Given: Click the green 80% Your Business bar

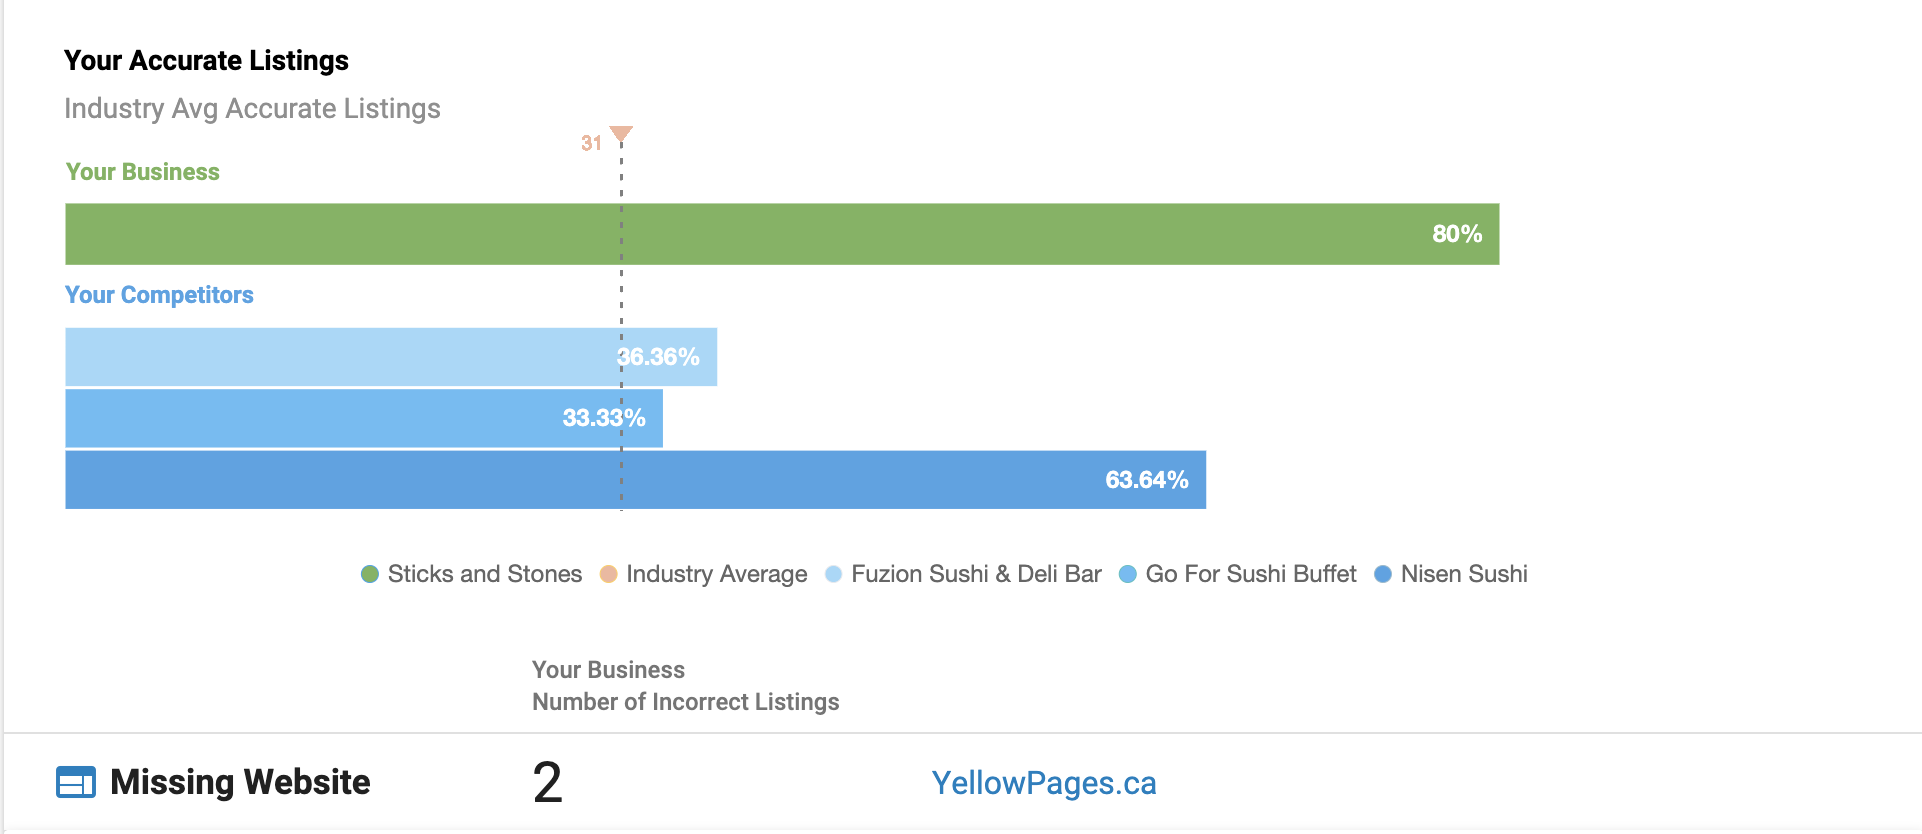Looking at the screenshot, I should [782, 234].
